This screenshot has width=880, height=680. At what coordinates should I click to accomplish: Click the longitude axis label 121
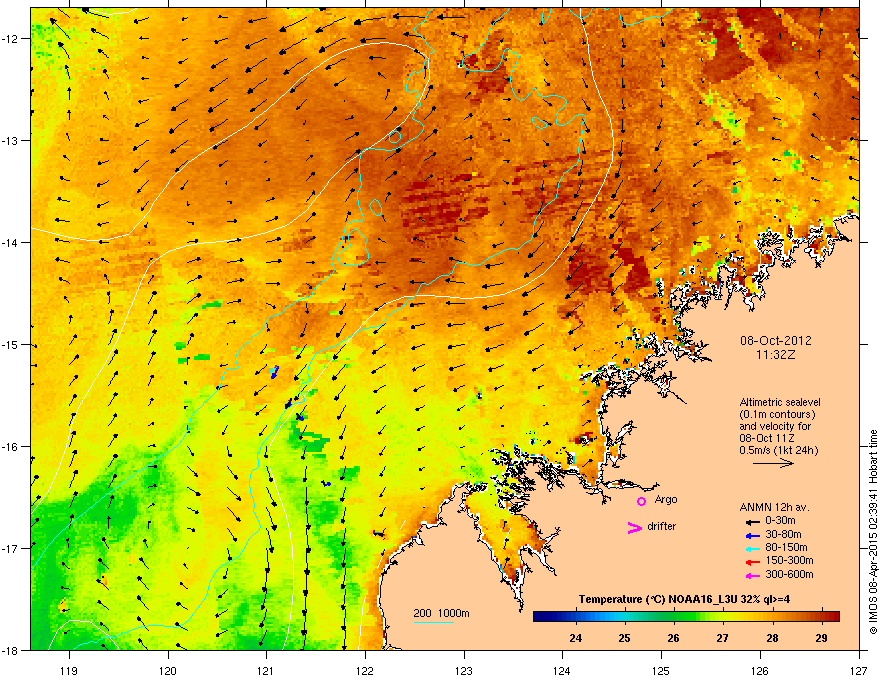(266, 670)
